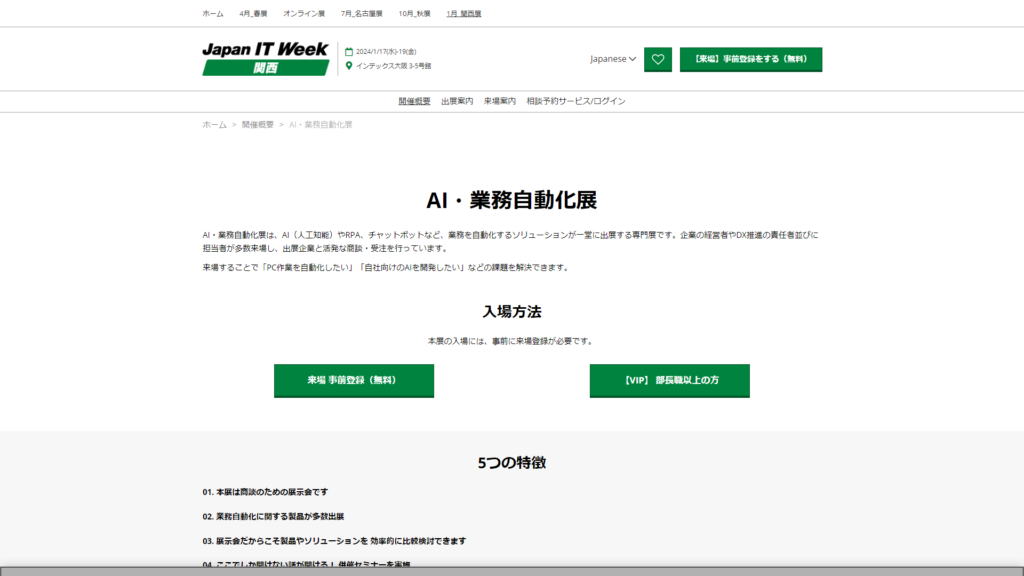Select オンライン展 in the top navigation
Screen dimensions: 1024x576
coord(304,14)
